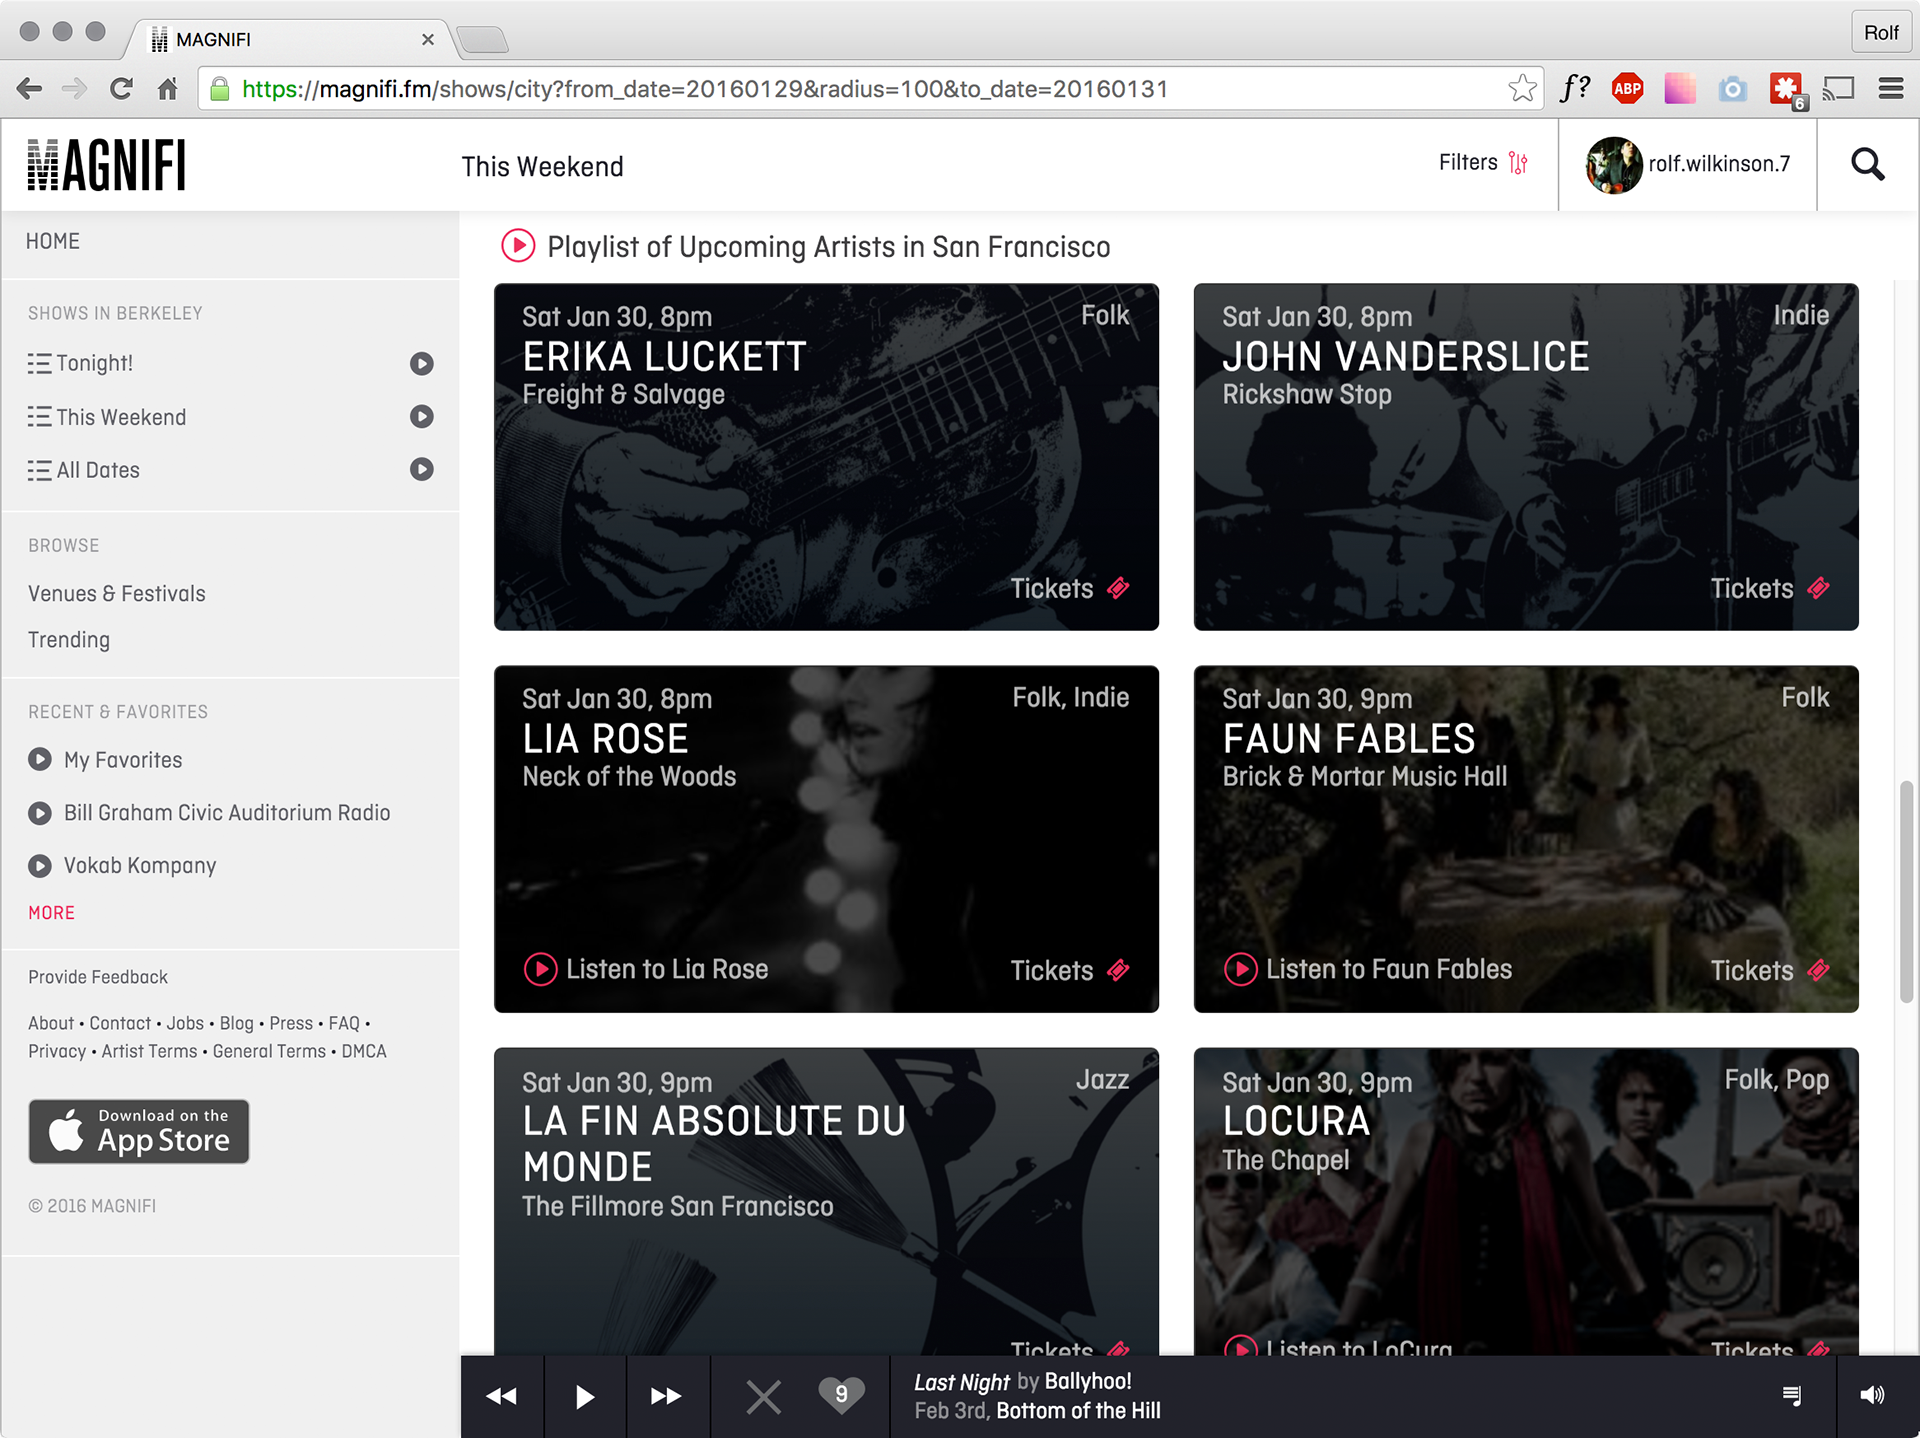Expand MORE recent and favorites
Image resolution: width=1920 pixels, height=1438 pixels.
[x=52, y=913]
